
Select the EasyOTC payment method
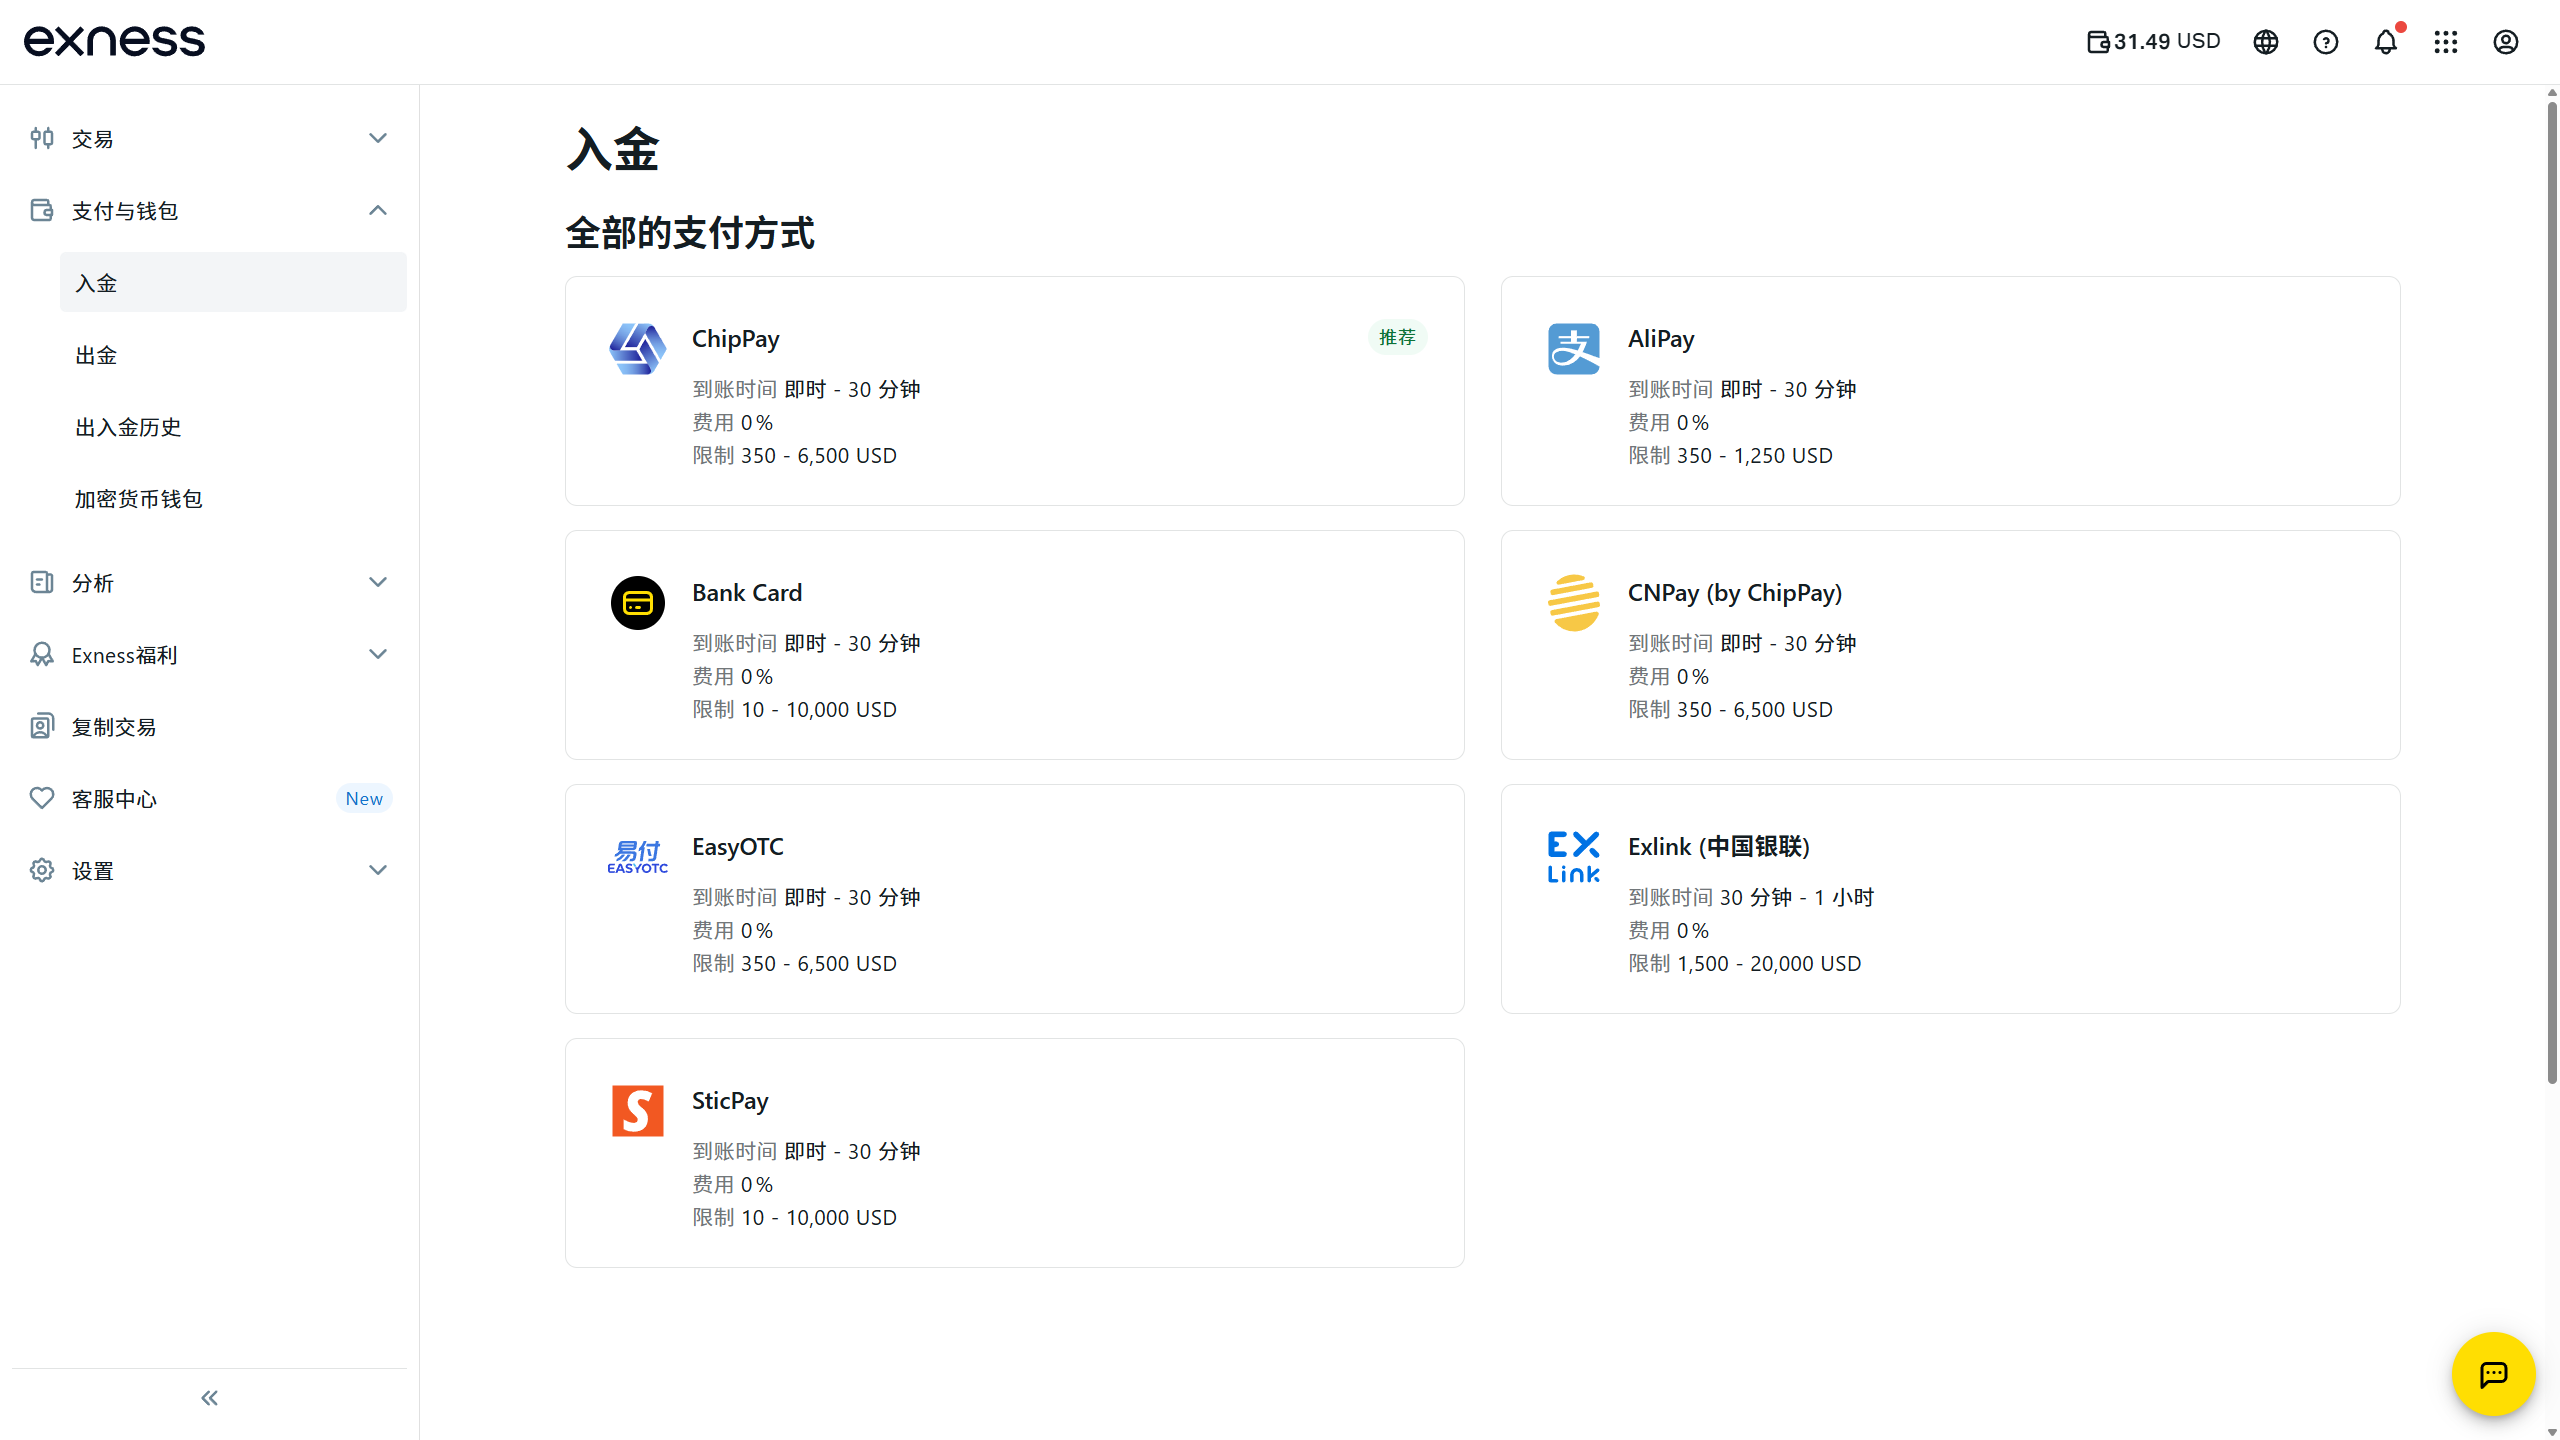pos(1015,899)
